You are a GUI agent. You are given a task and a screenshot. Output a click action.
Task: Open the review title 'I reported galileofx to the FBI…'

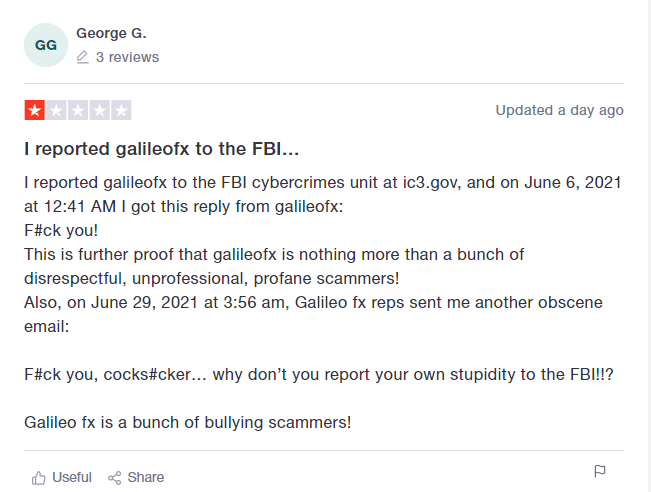click(x=162, y=149)
